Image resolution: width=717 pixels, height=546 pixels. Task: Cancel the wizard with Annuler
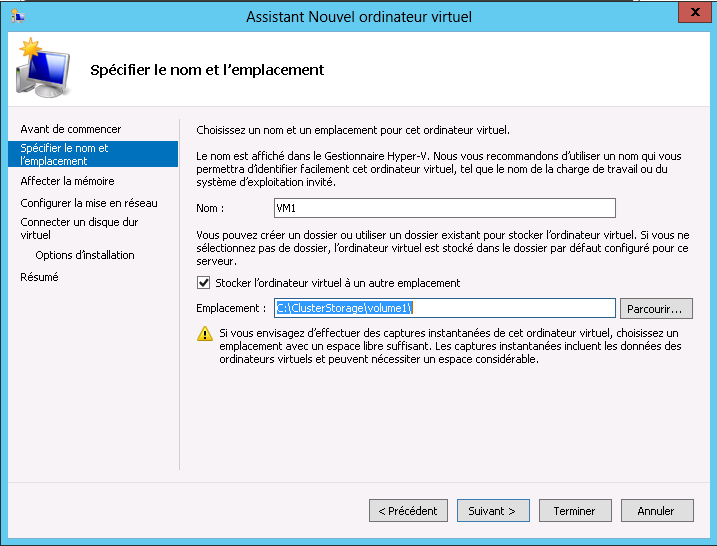[657, 510]
